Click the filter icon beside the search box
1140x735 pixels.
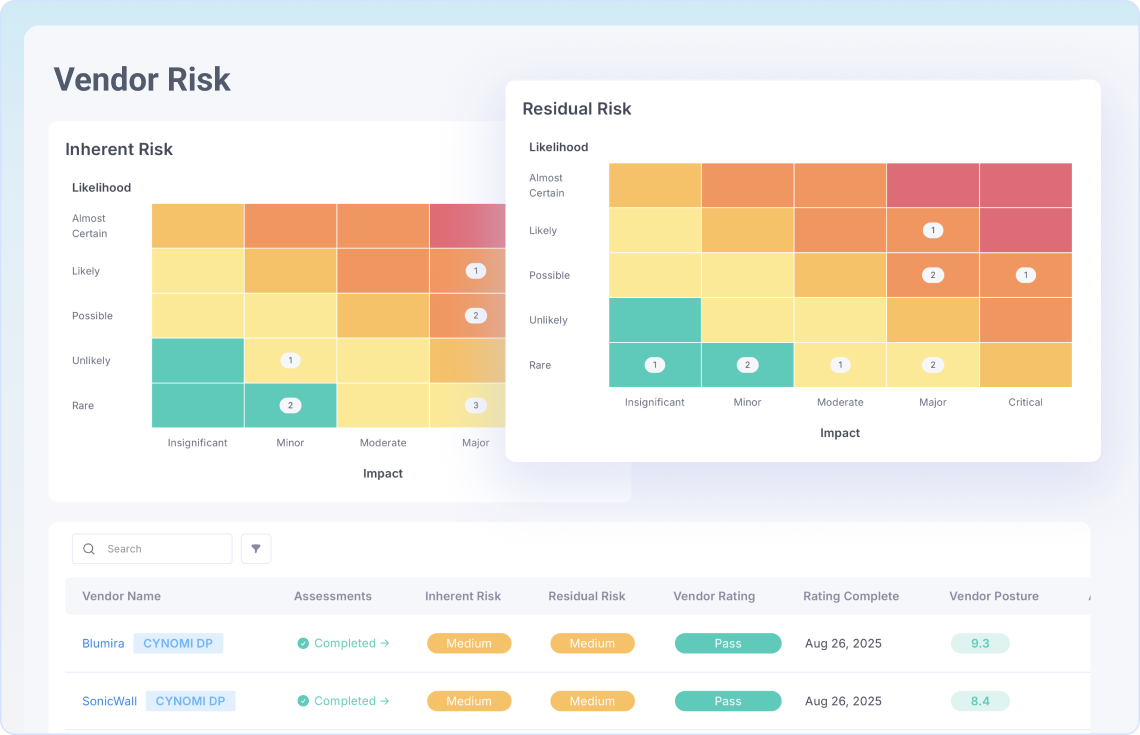(256, 549)
